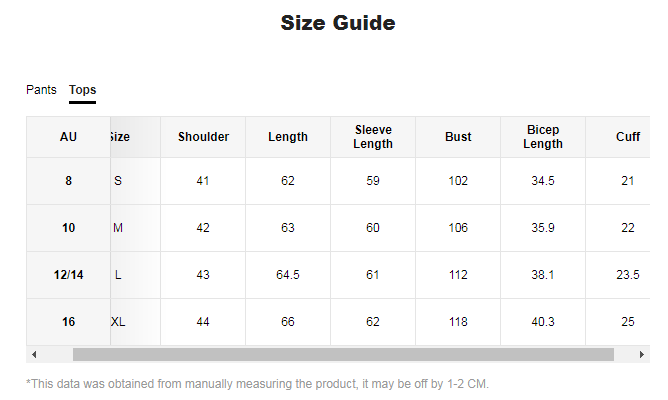Image resolution: width=668 pixels, height=400 pixels.
Task: Click the Sleeve Length column header
Action: point(373,137)
